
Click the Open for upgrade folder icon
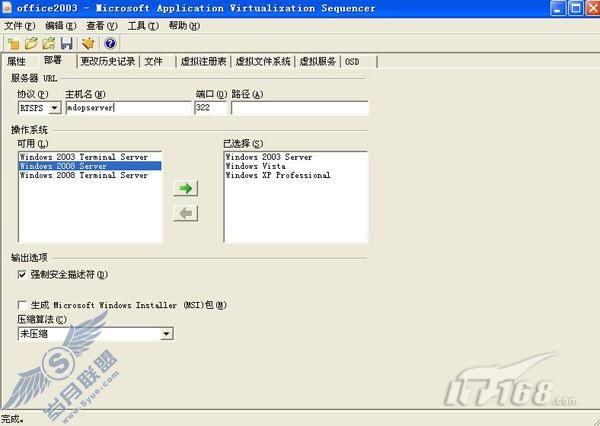click(x=49, y=43)
